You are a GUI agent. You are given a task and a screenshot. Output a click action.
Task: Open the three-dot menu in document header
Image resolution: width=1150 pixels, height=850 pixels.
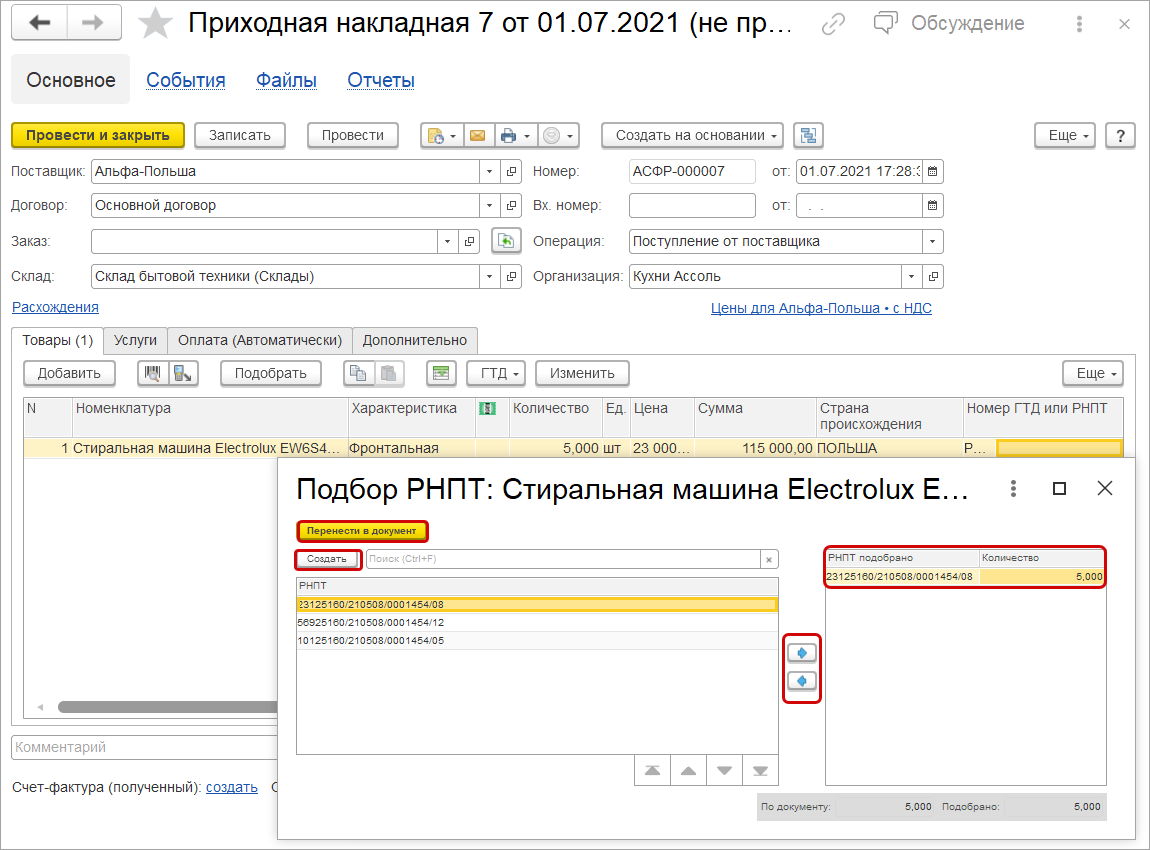tap(1079, 23)
